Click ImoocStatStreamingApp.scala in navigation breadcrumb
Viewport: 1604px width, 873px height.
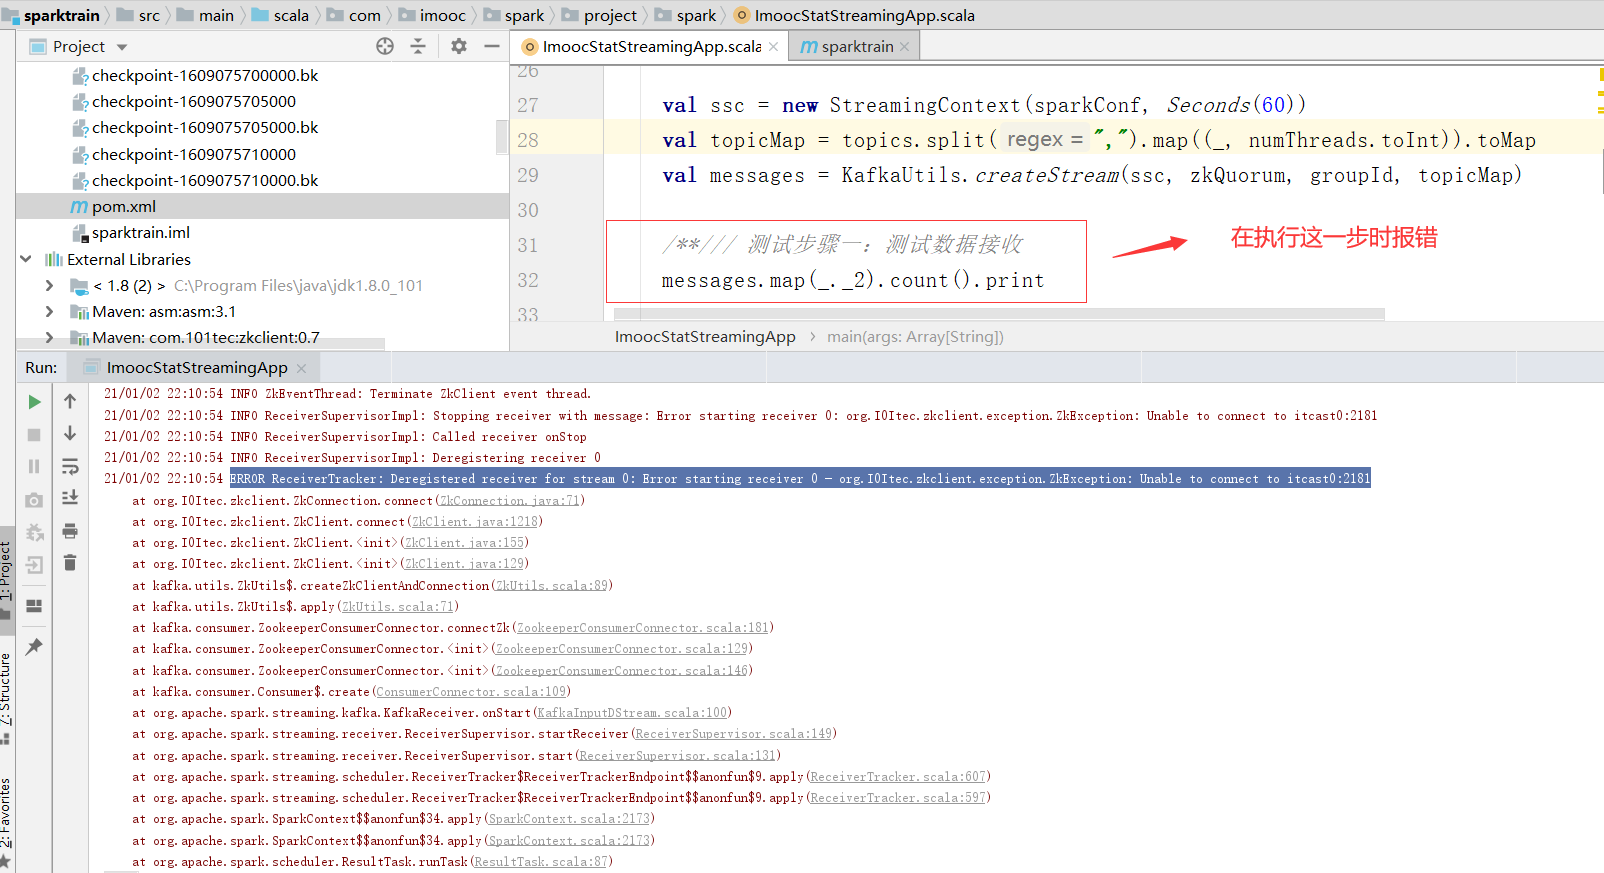coord(864,15)
